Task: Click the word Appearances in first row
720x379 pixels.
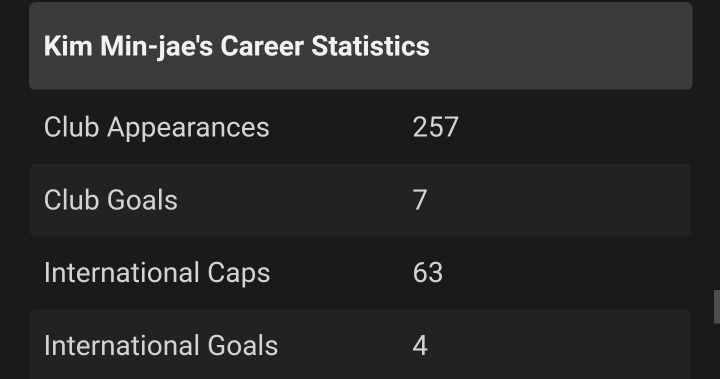Action: point(188,127)
